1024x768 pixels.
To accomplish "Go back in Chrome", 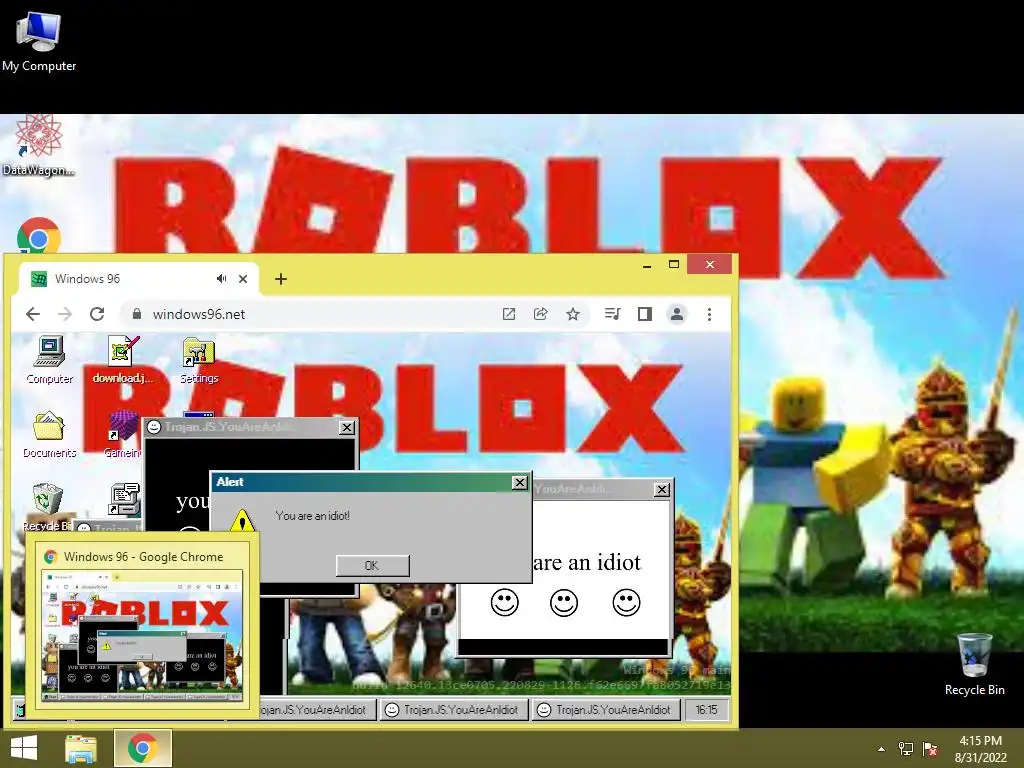I will pos(33,314).
